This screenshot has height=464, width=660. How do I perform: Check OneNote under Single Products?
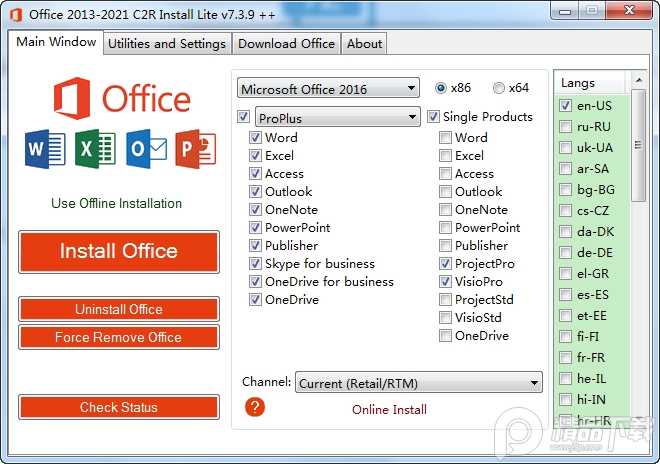pyautogui.click(x=445, y=210)
